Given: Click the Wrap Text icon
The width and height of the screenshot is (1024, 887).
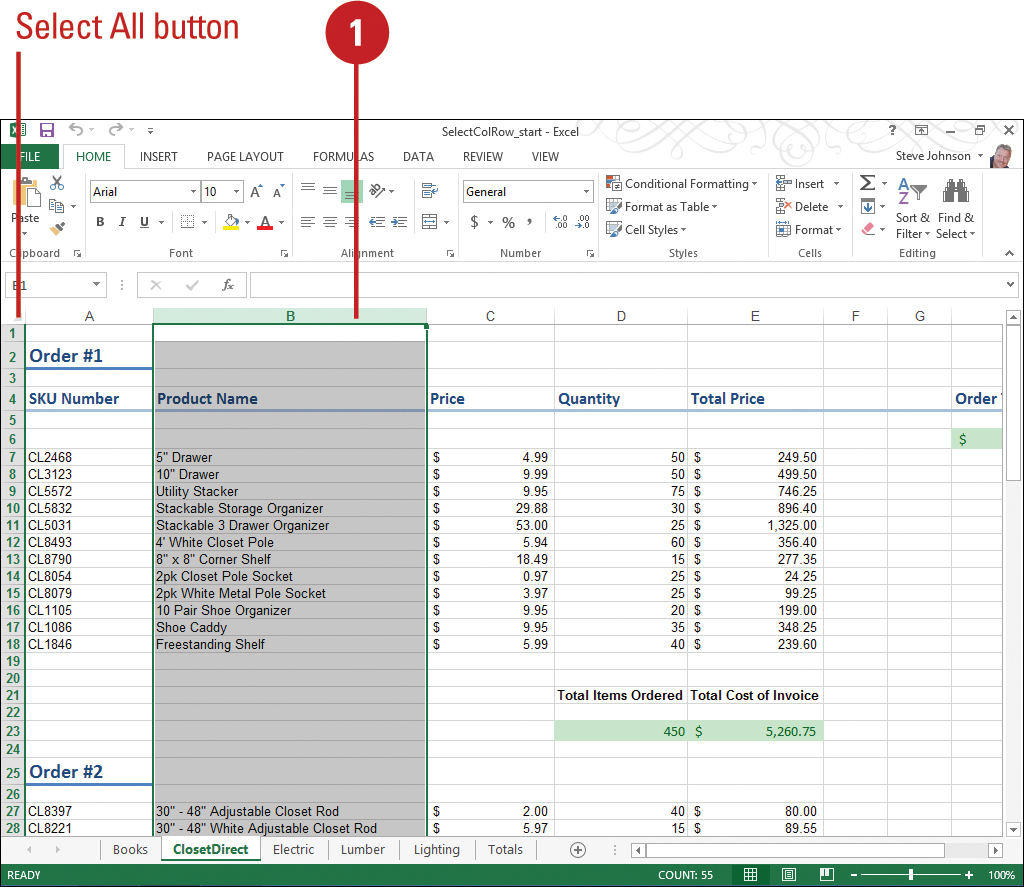Looking at the screenshot, I should pos(430,191).
